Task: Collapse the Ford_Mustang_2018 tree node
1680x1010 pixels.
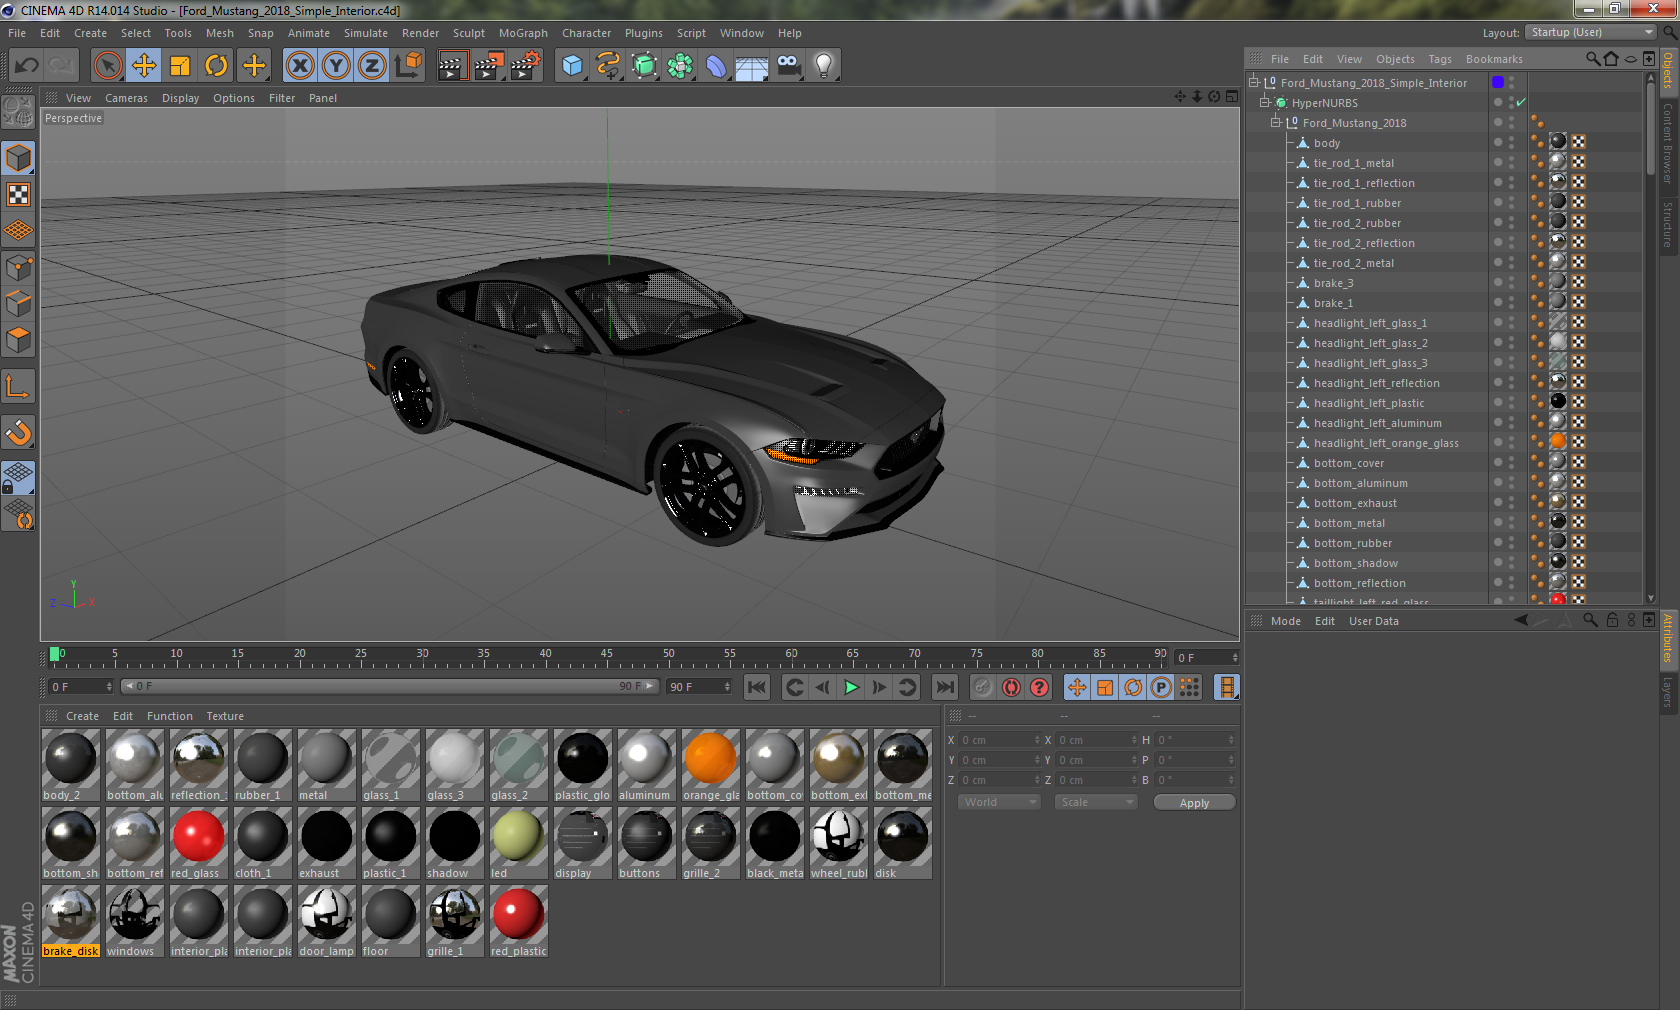Action: coord(1276,123)
